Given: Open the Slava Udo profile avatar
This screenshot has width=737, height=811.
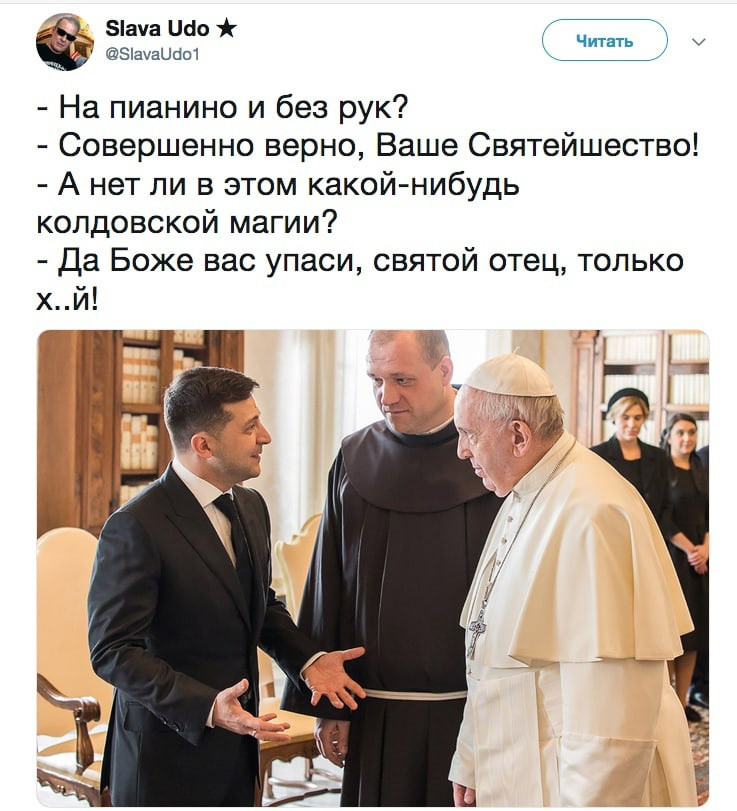Looking at the screenshot, I should pos(65,41).
